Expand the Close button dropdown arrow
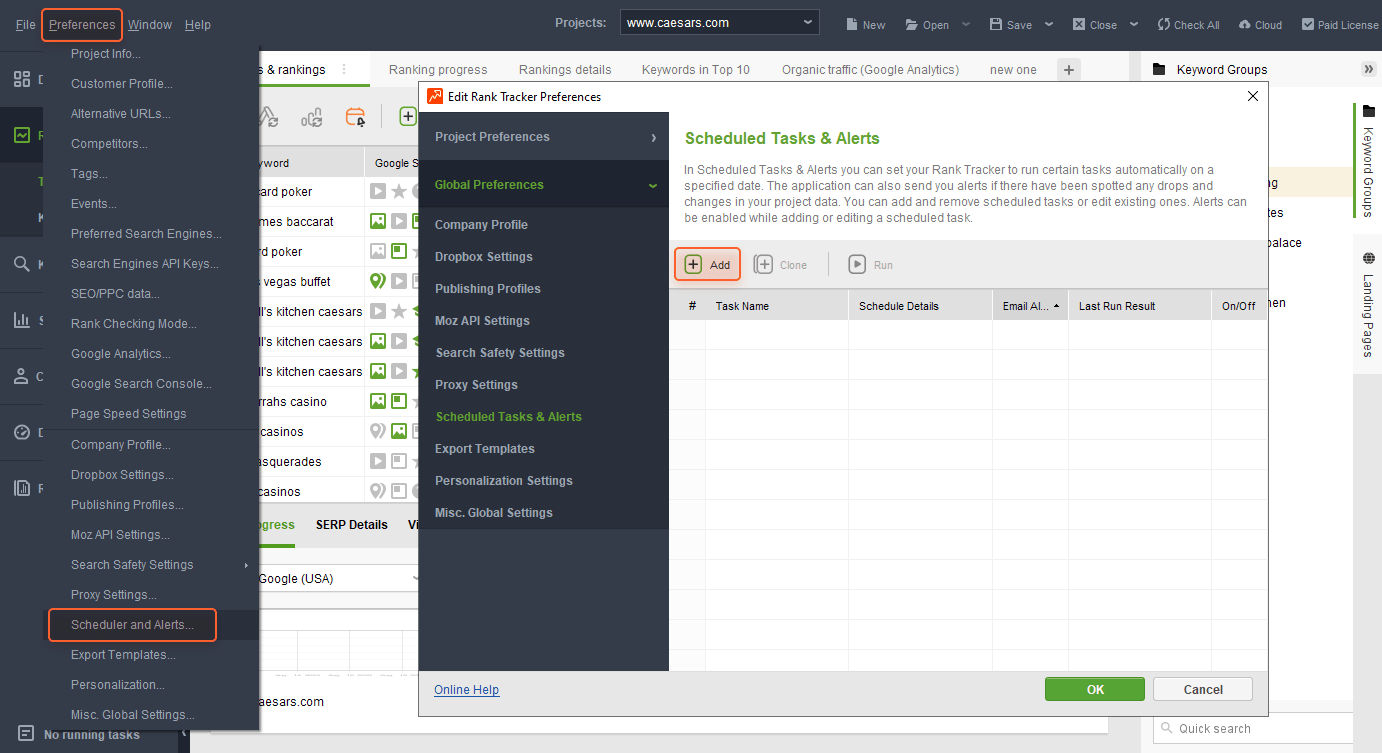The height and width of the screenshot is (753, 1382). tap(1134, 25)
